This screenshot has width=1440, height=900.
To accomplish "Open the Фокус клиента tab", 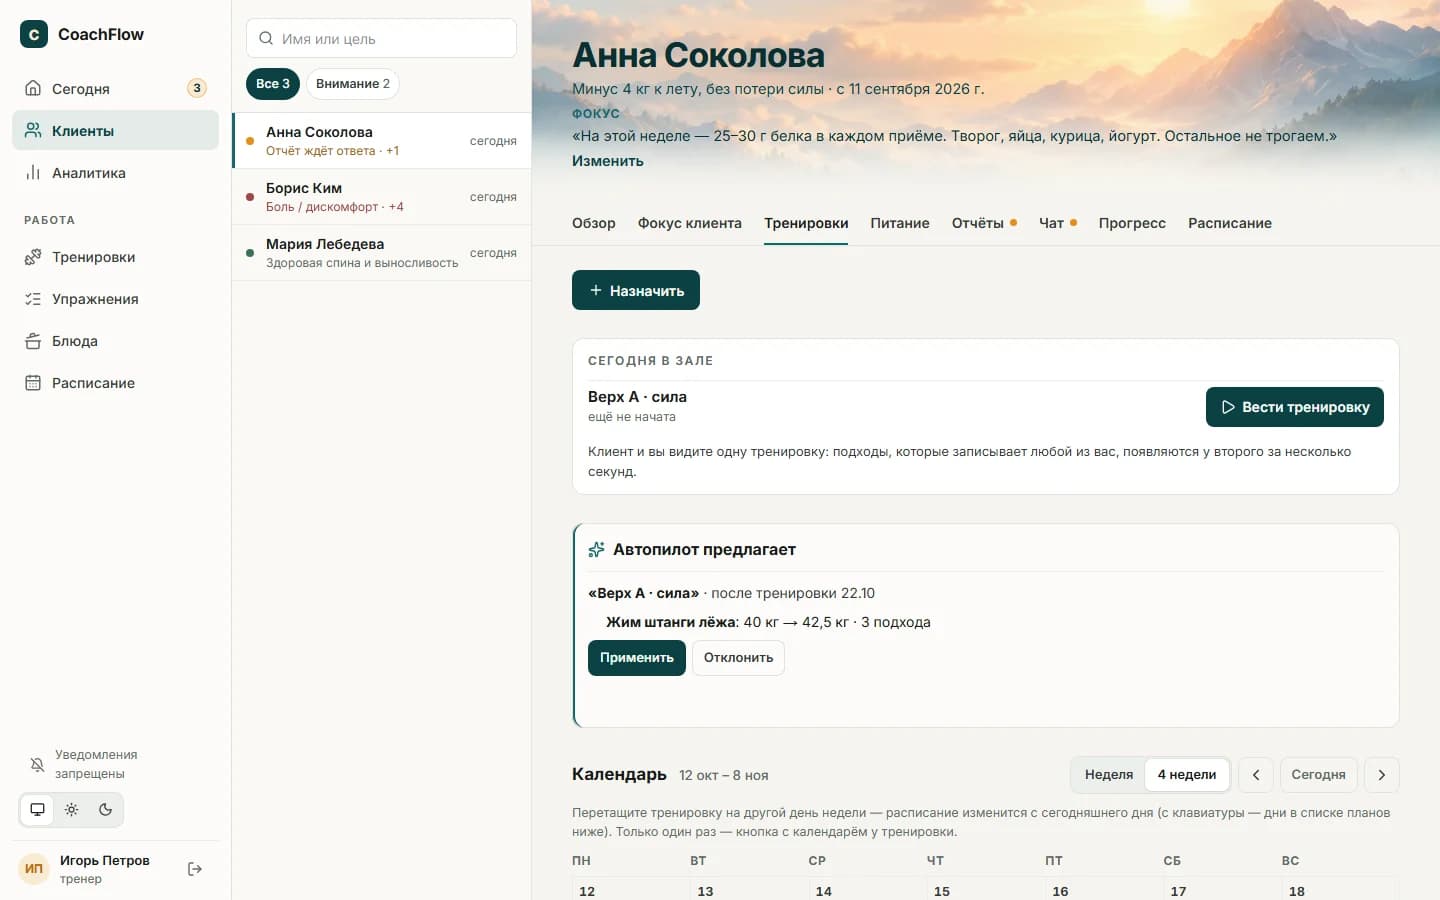I will tap(690, 223).
